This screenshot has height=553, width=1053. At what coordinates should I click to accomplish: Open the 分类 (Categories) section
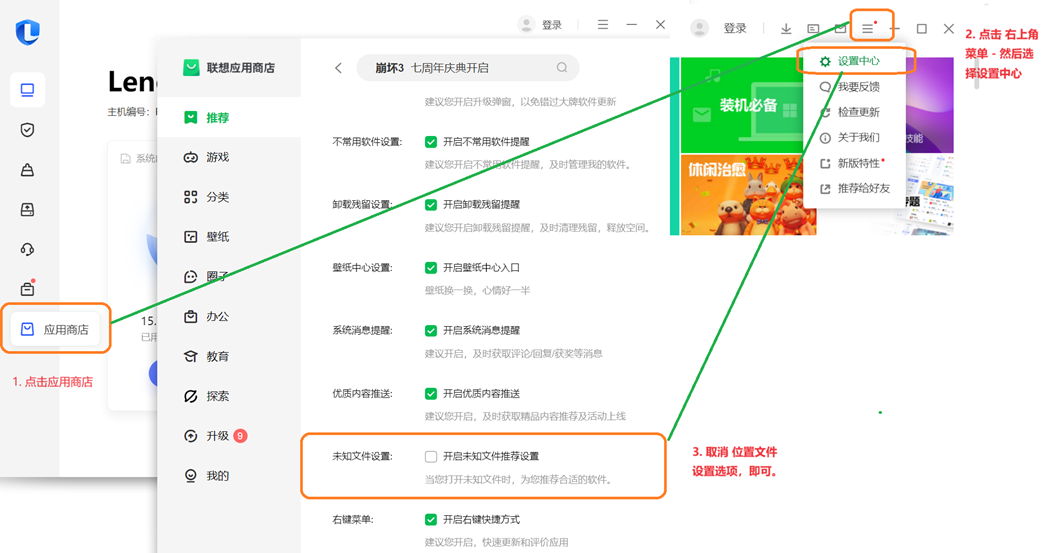click(206, 197)
